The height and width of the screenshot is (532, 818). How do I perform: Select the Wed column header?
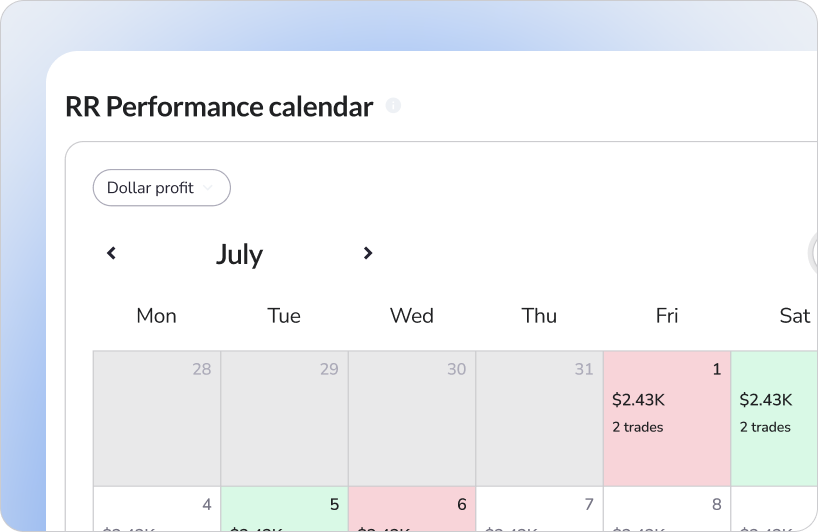pyautogui.click(x=412, y=316)
